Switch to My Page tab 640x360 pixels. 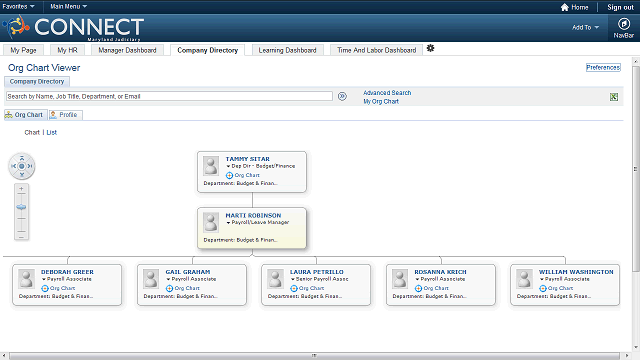(23, 50)
